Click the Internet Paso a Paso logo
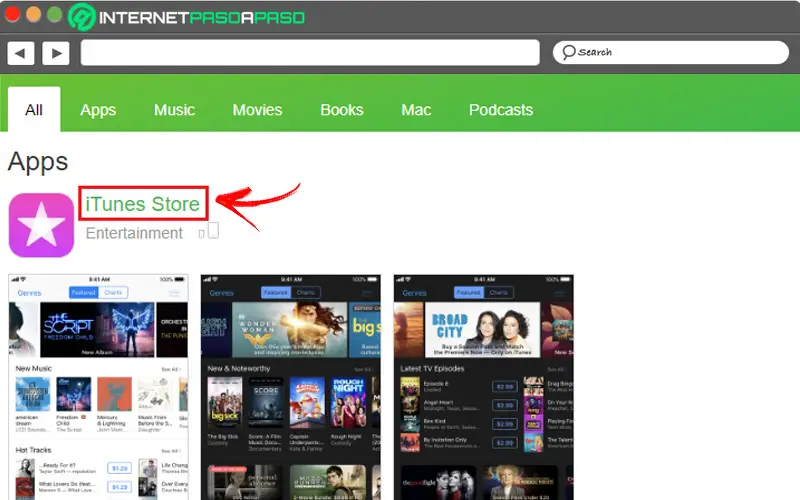The width and height of the screenshot is (800, 500). 187,17
